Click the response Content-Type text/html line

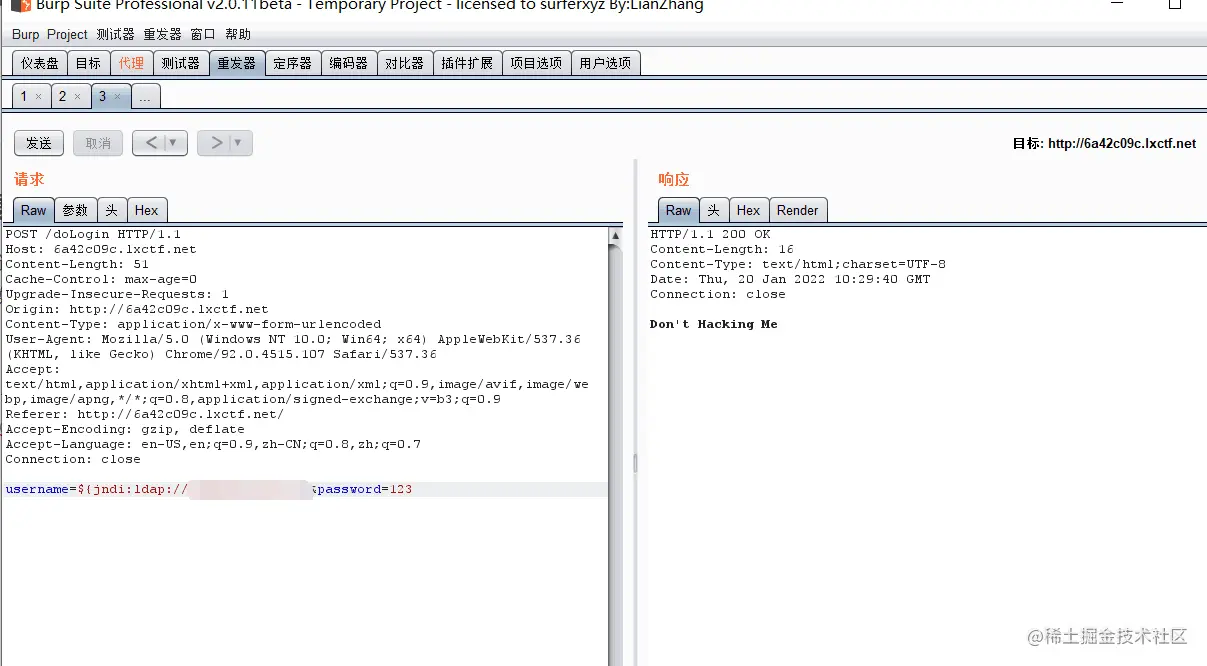798,264
